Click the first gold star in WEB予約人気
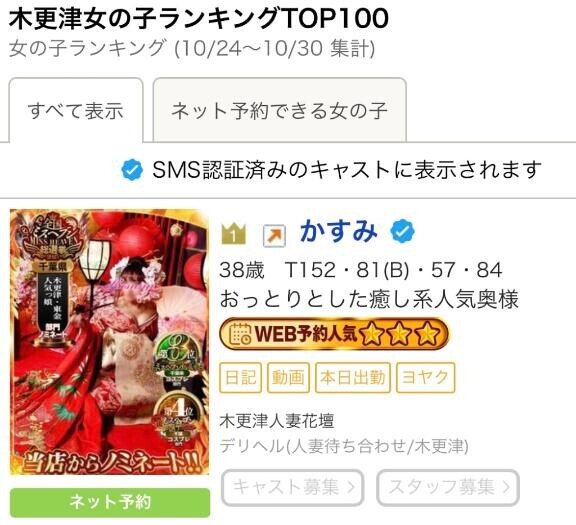This screenshot has width=576, height=525. [372, 334]
